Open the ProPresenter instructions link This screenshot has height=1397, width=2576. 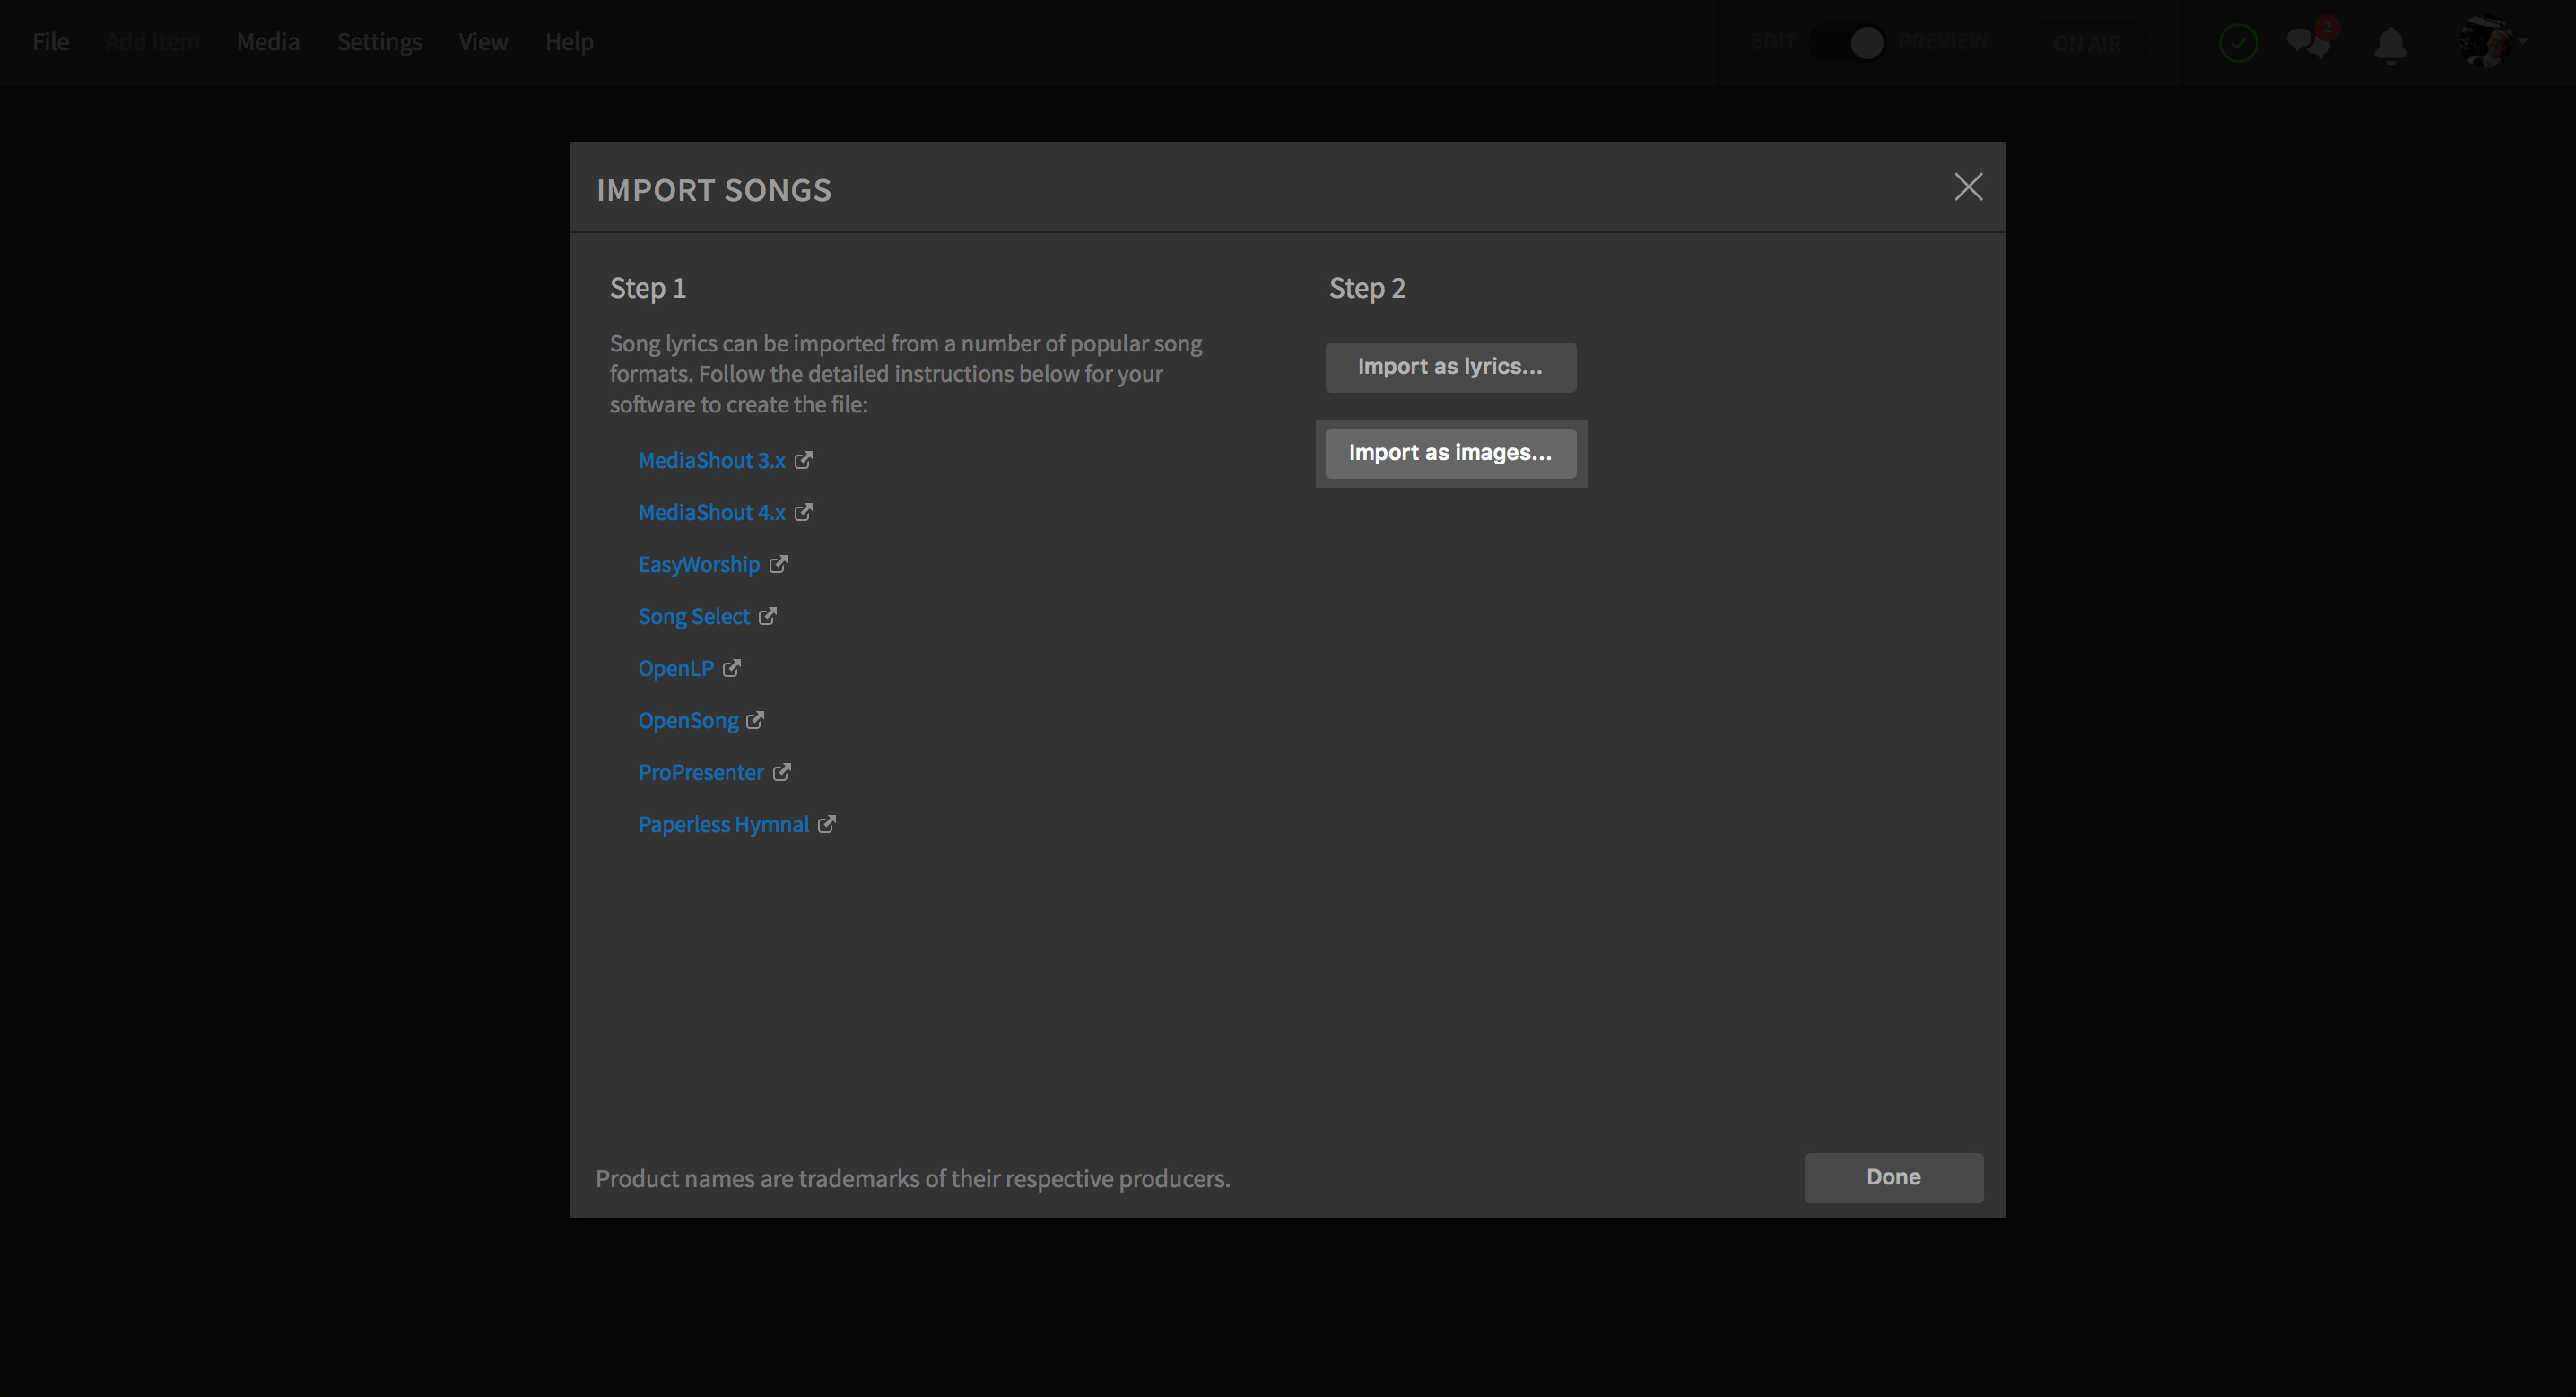(x=700, y=772)
